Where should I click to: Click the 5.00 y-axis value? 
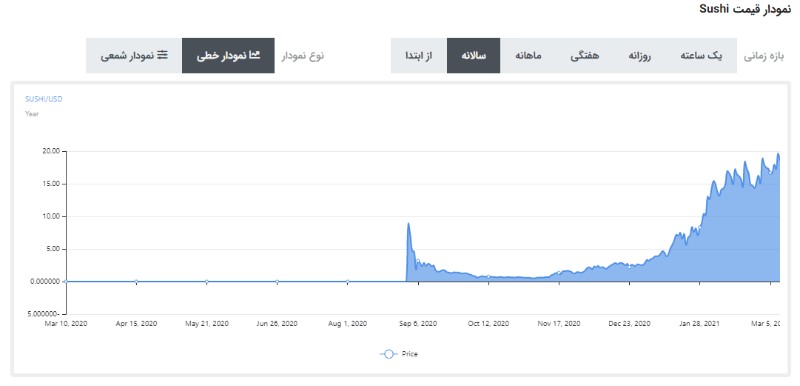coord(53,249)
